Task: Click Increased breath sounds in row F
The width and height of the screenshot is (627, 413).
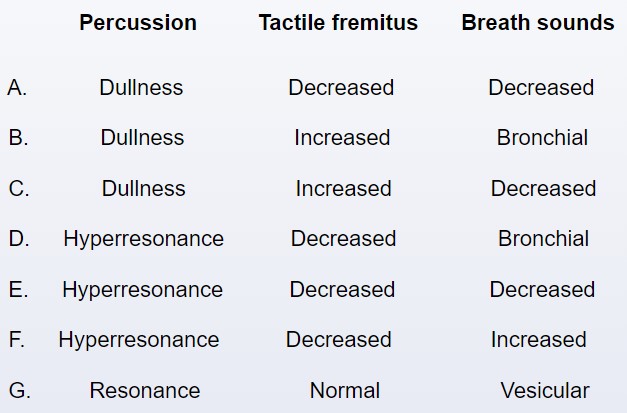Action: (539, 339)
